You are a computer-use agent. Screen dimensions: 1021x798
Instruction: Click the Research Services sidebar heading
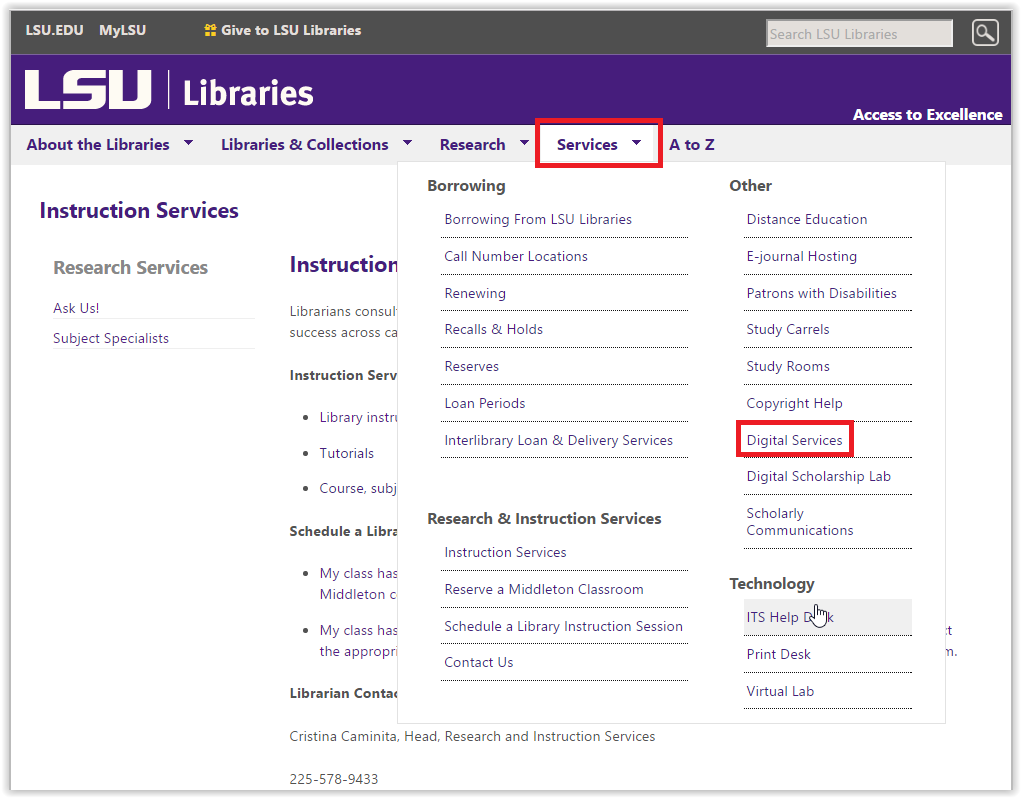pos(130,268)
